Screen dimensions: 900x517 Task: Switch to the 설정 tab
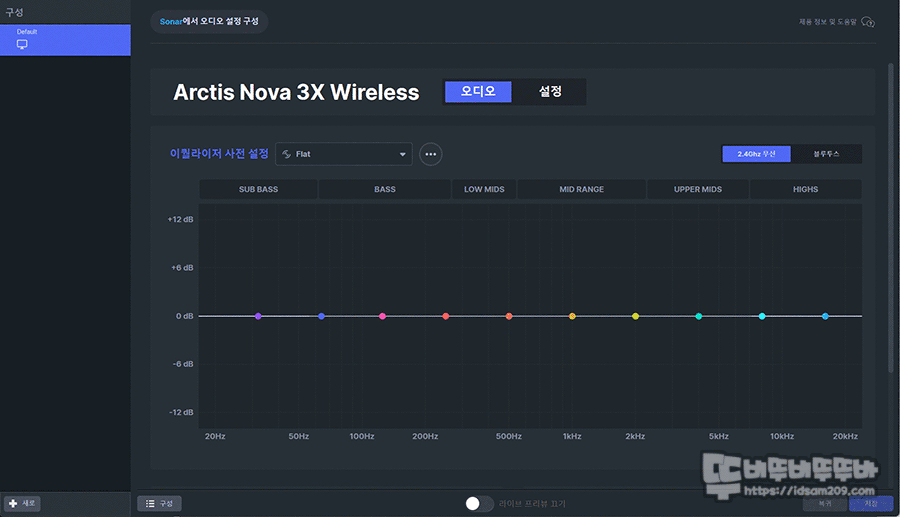pos(550,91)
